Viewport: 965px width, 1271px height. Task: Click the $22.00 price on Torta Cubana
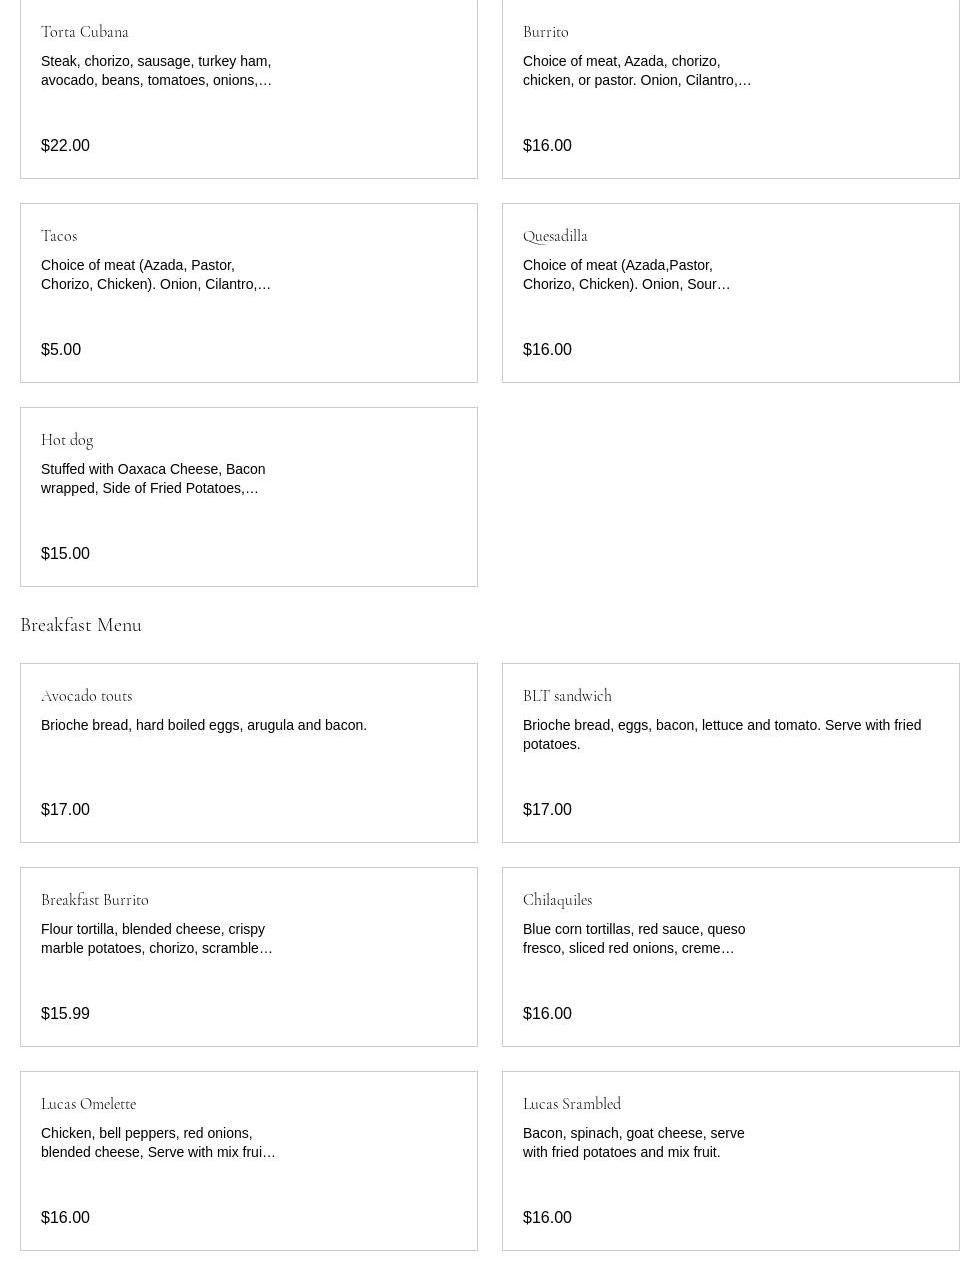pos(65,146)
